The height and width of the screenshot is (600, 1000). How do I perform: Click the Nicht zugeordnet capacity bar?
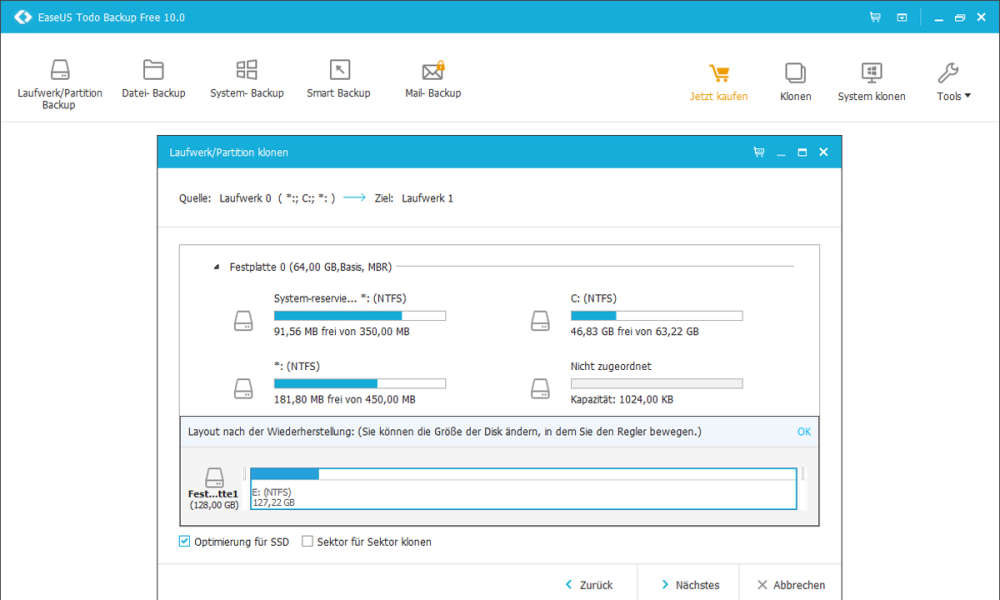coord(656,384)
